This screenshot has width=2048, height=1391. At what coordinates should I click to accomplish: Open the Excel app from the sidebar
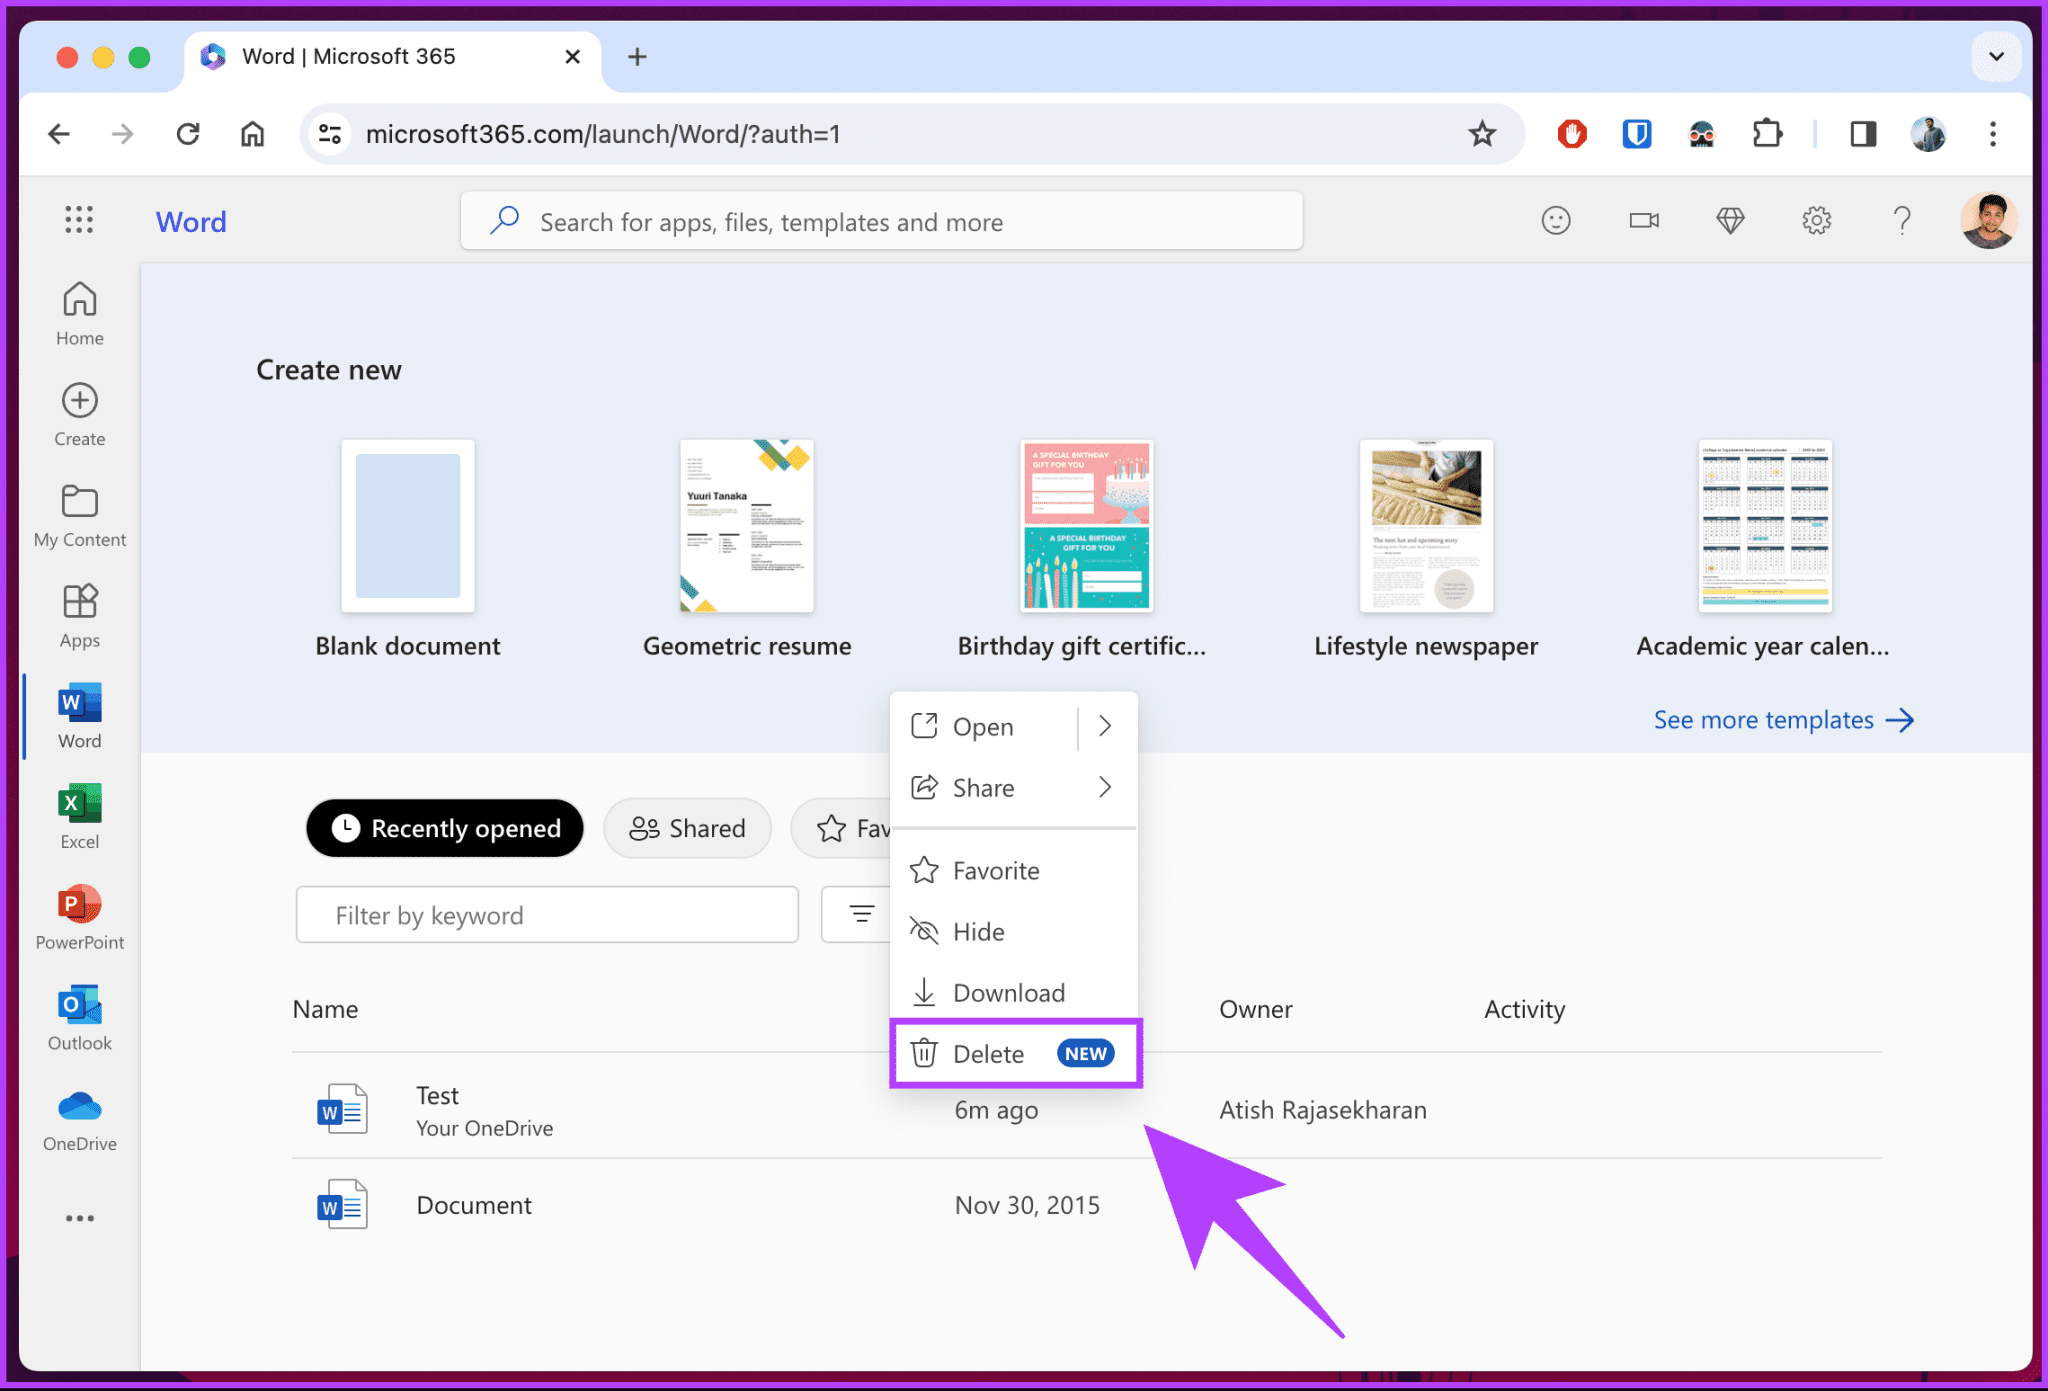pyautogui.click(x=78, y=813)
